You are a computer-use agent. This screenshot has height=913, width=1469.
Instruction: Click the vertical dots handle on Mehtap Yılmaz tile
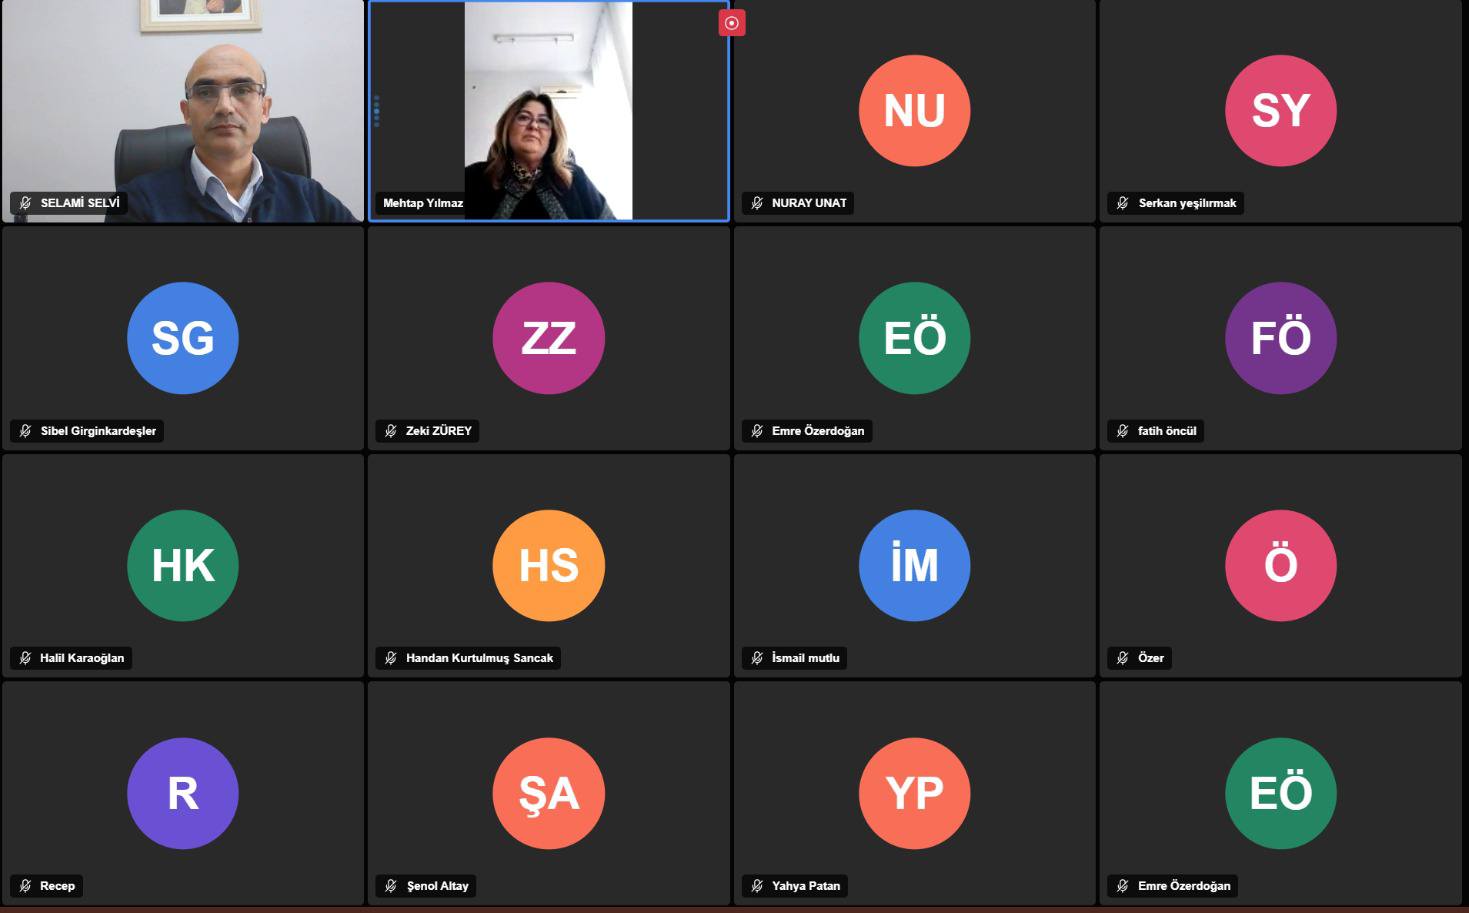coord(377,110)
